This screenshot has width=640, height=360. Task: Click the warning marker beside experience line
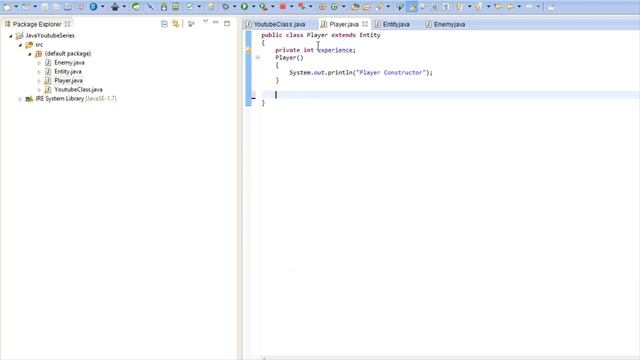point(248,50)
